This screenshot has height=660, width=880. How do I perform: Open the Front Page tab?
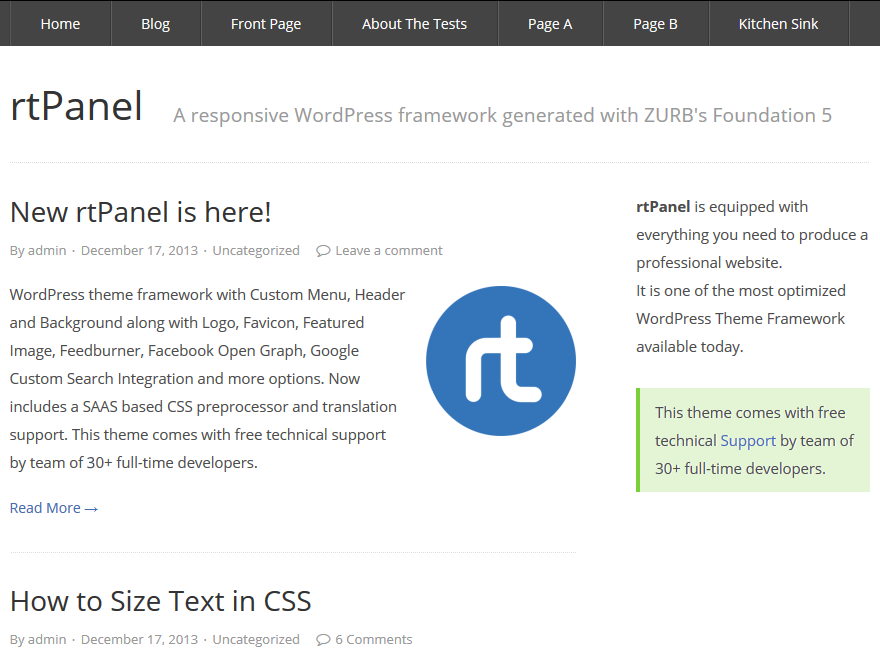266,23
